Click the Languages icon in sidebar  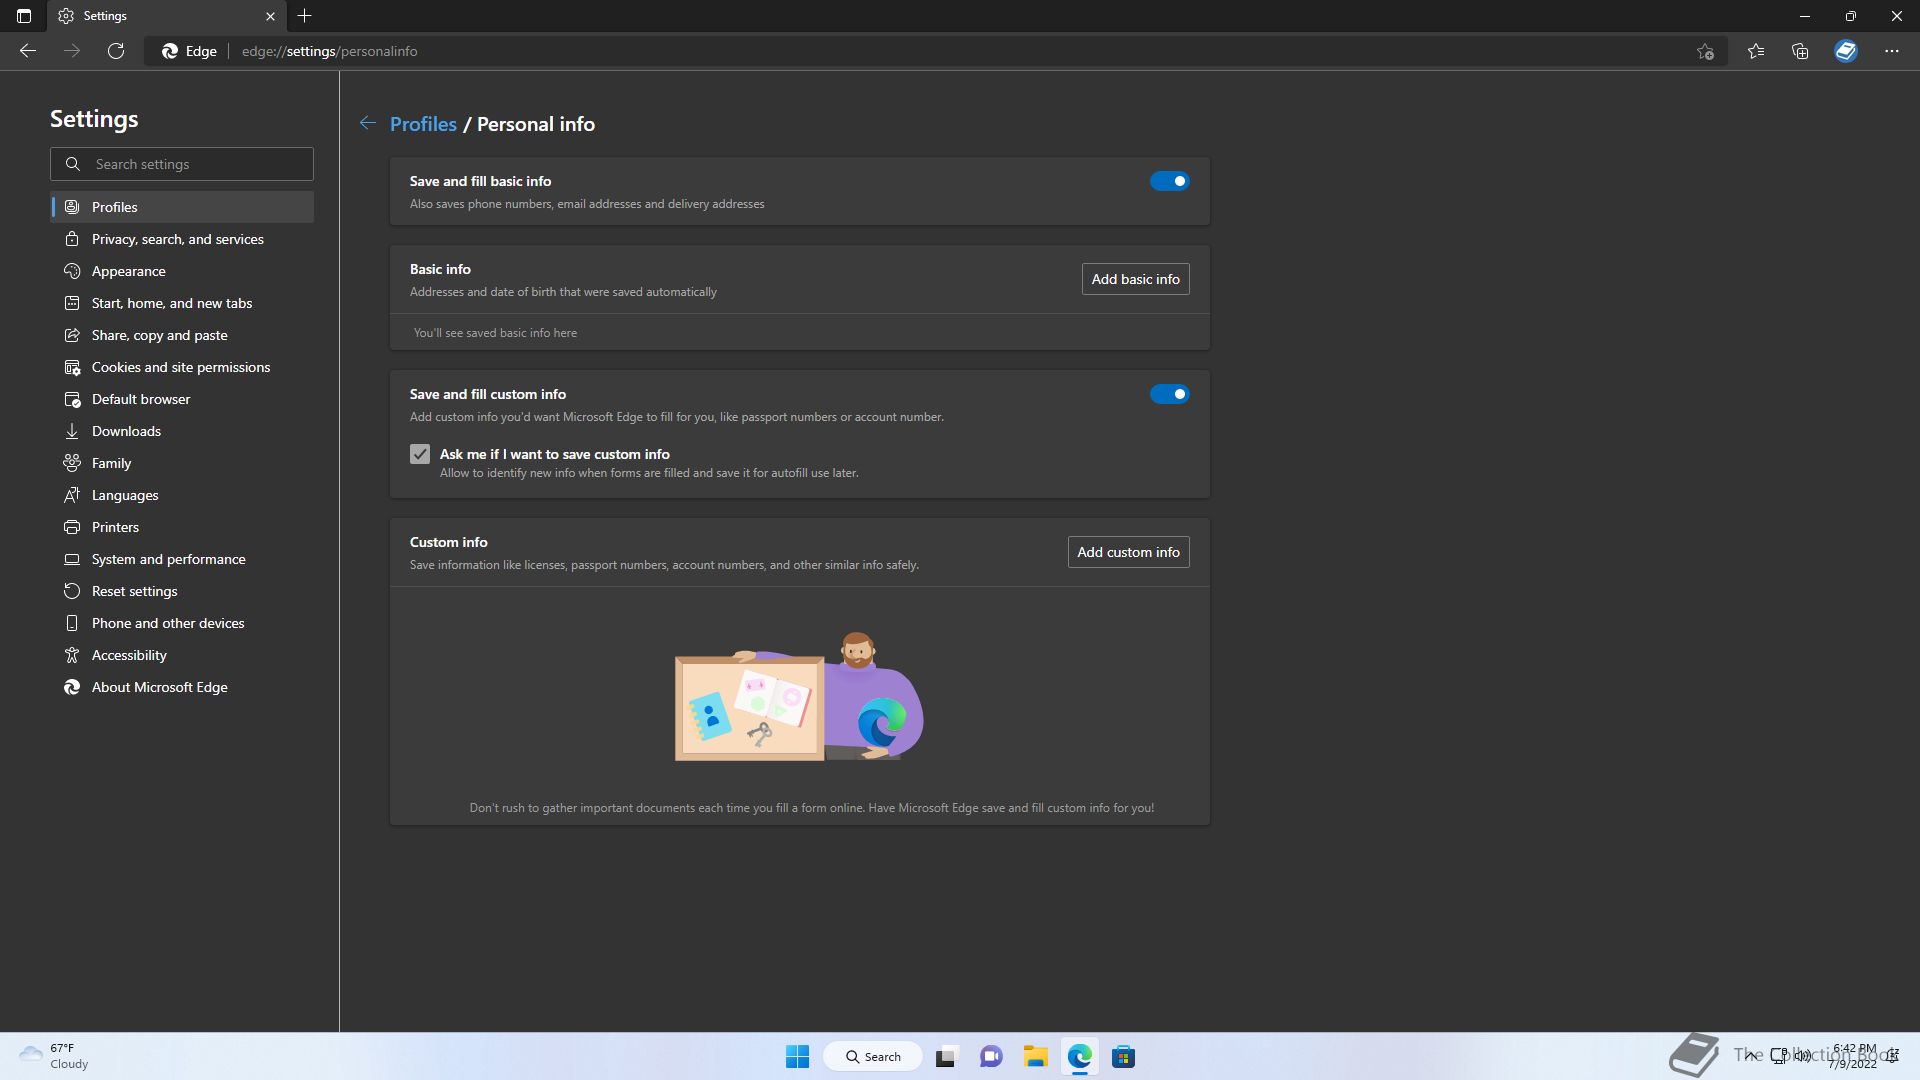72,495
